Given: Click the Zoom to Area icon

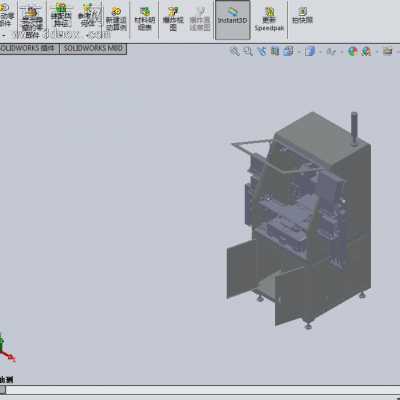Looking at the screenshot, I should (248, 51).
